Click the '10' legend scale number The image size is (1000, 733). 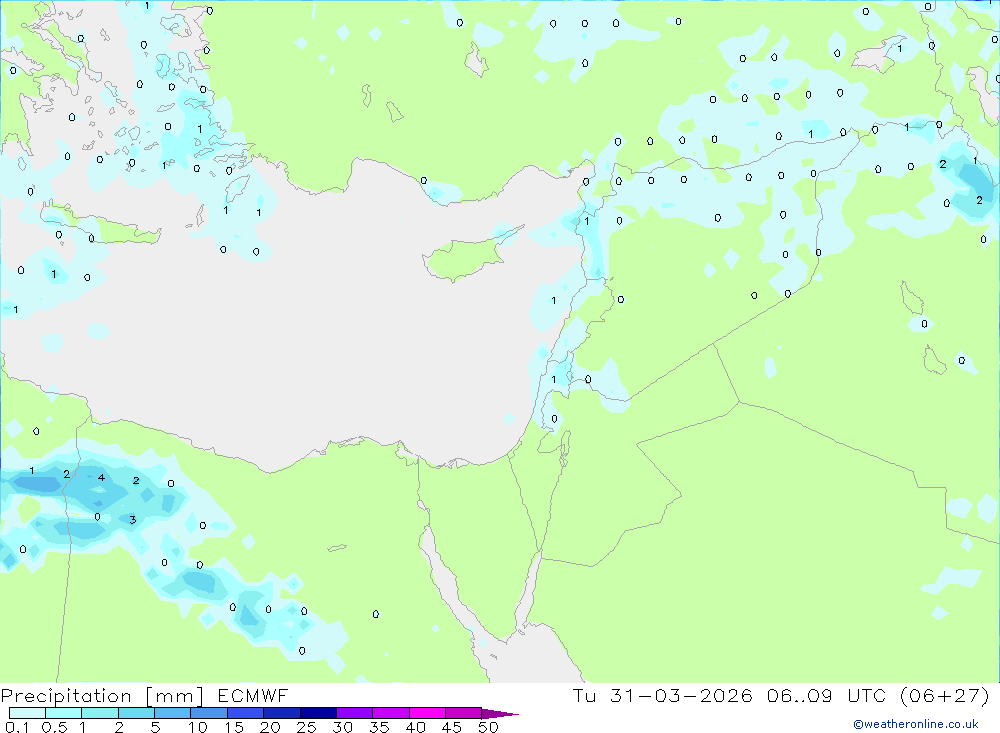(x=197, y=727)
